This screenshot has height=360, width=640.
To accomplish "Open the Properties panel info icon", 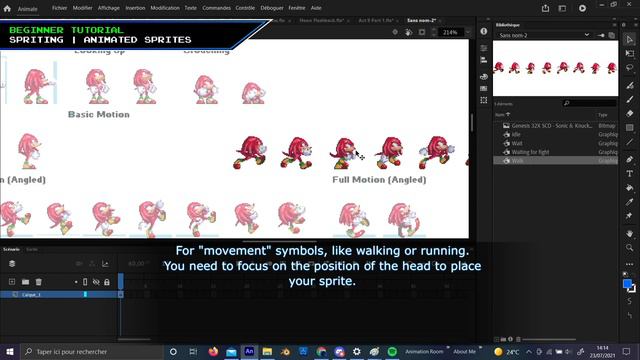I will 484,31.
